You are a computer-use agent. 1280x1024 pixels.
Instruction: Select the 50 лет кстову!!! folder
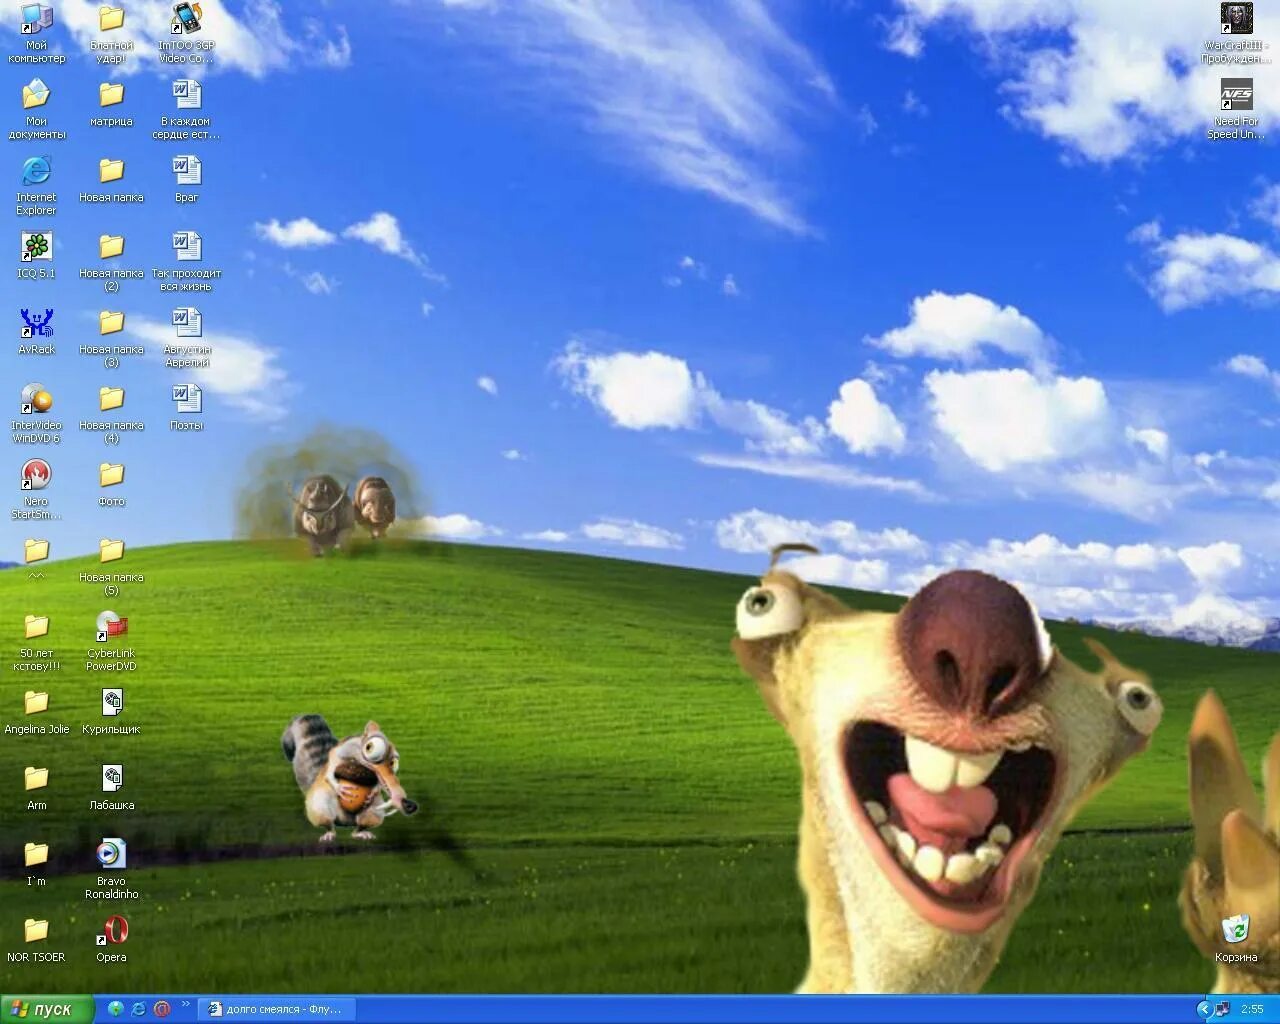point(36,641)
